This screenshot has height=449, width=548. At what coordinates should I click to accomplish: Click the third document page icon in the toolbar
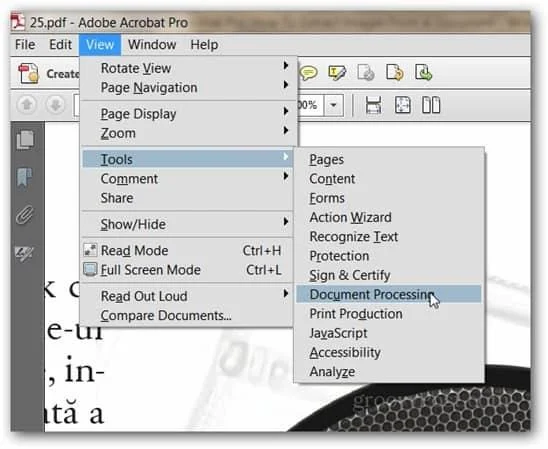tap(366, 73)
